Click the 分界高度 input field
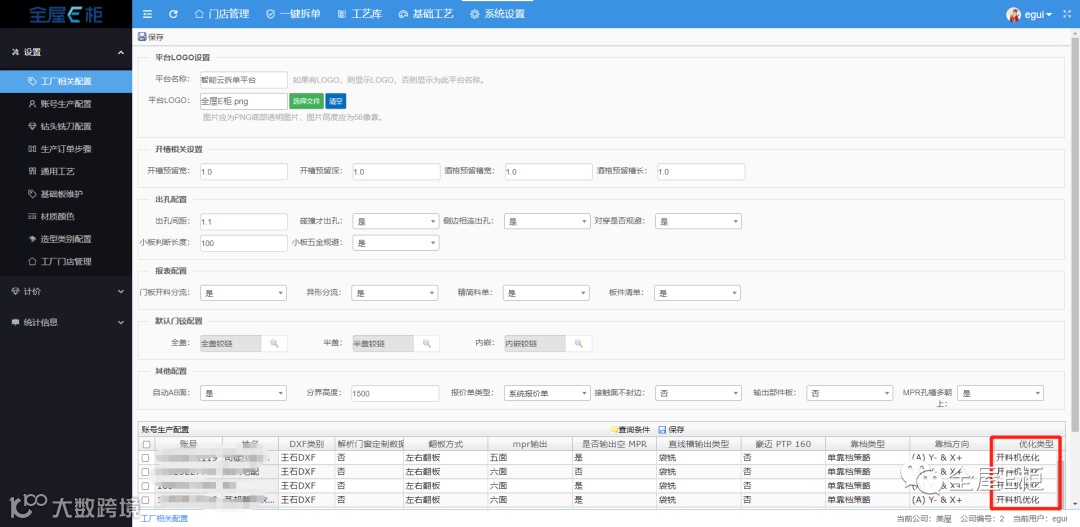 tap(395, 393)
